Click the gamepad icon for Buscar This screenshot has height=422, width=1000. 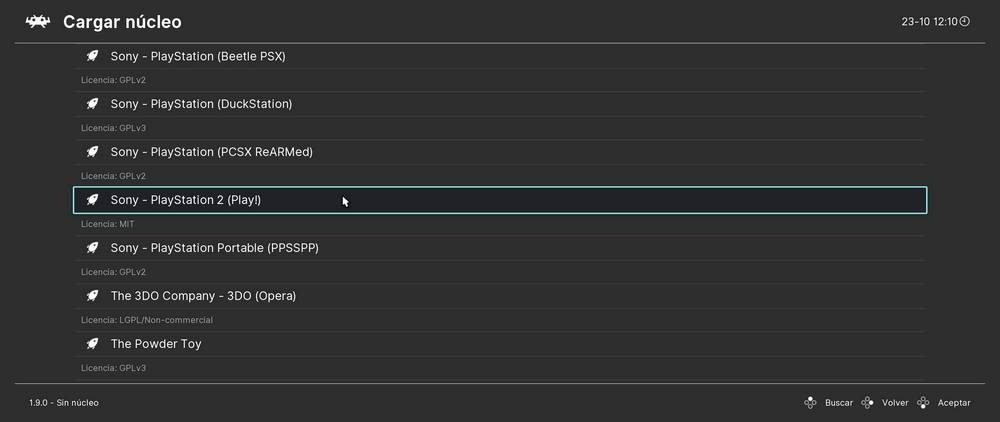810,403
